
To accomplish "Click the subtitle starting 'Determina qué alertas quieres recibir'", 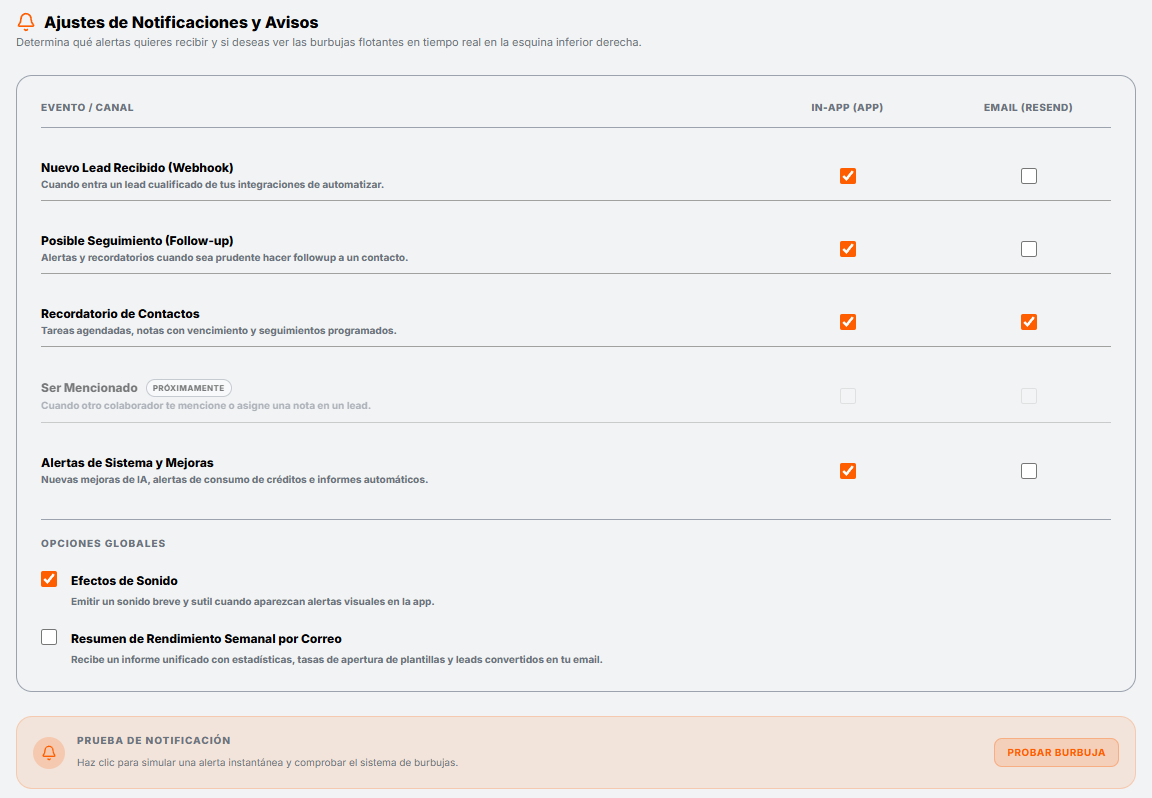I will tap(328, 43).
